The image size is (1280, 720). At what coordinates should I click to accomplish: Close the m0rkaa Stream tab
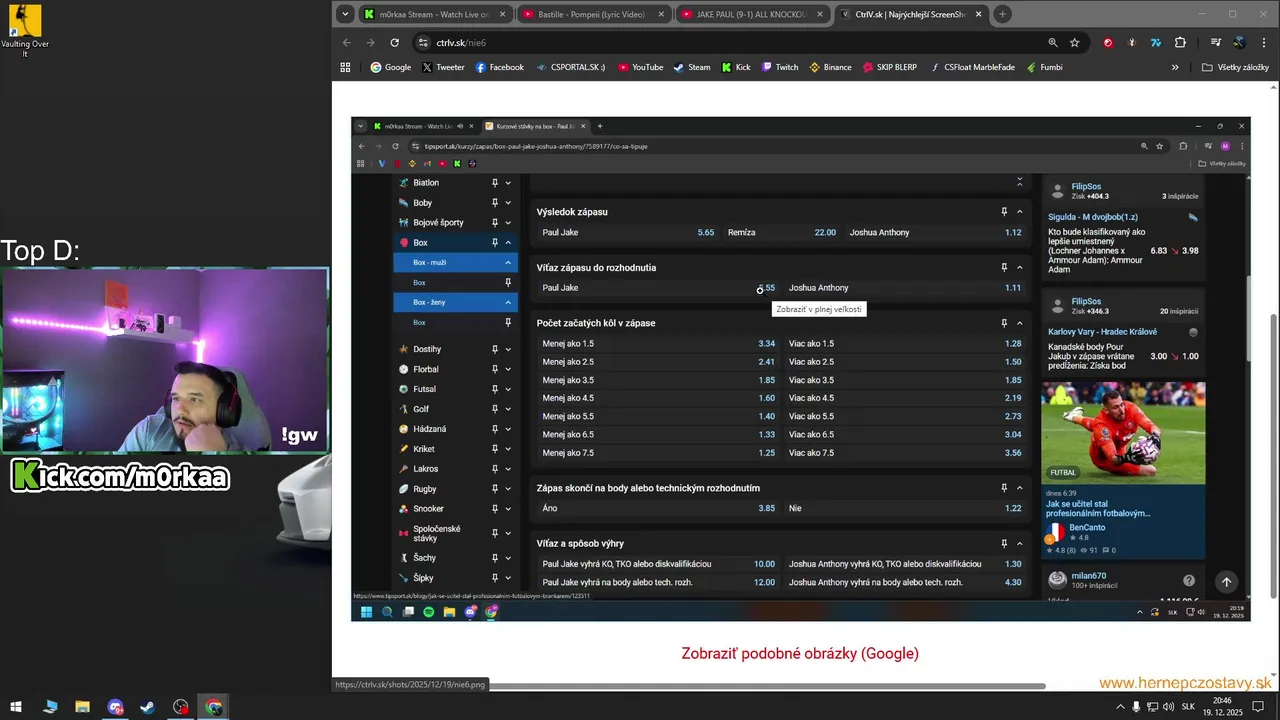pos(503,14)
